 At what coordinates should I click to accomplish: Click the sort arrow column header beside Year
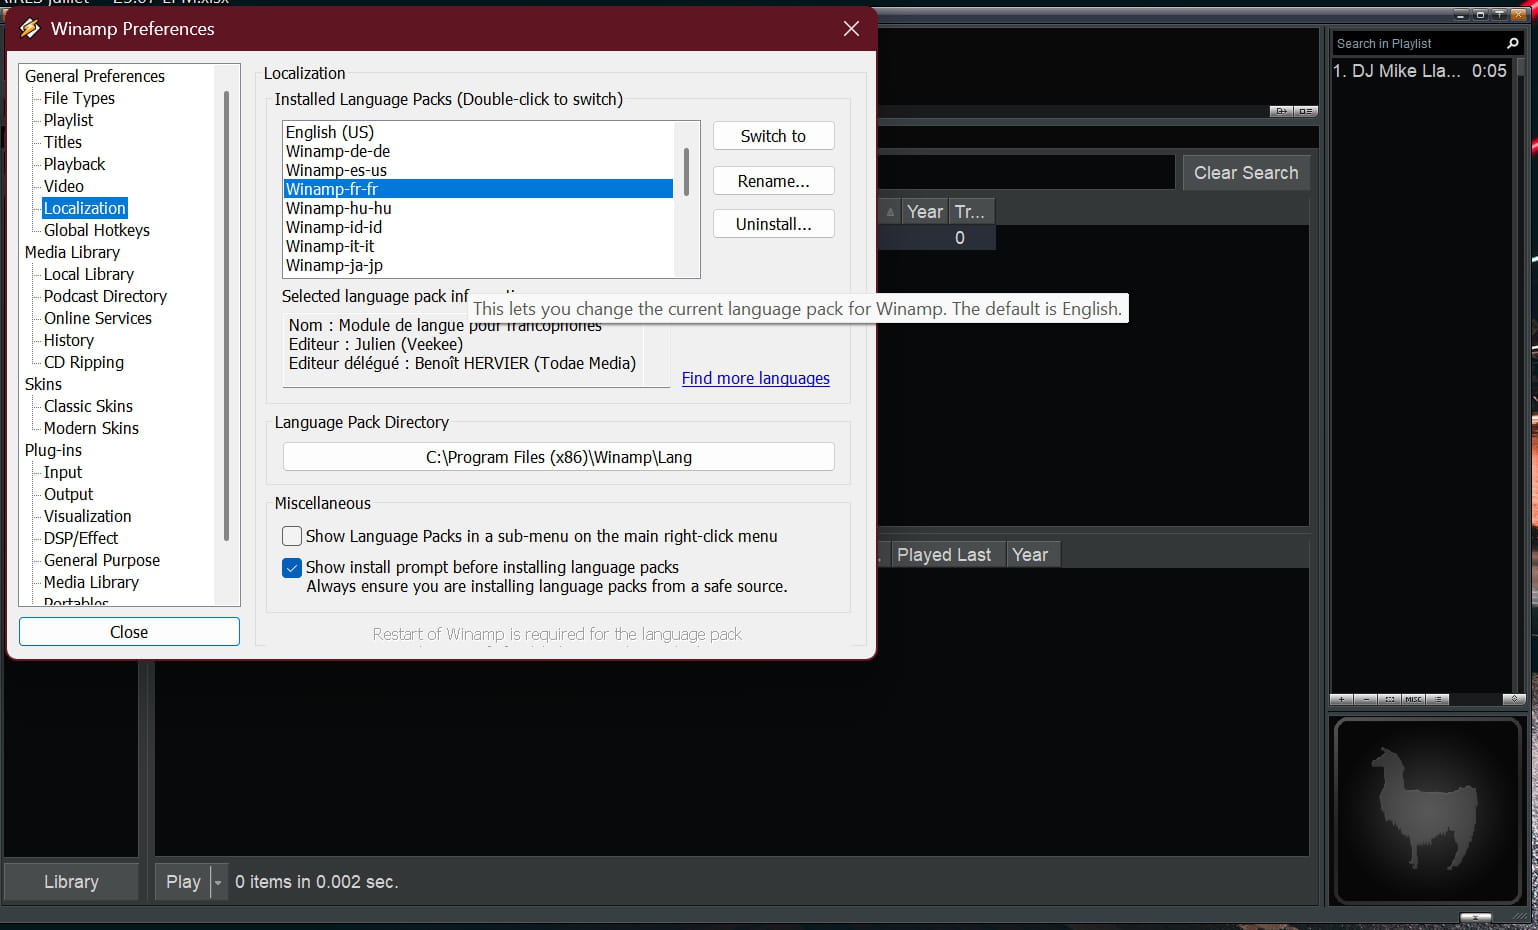890,212
